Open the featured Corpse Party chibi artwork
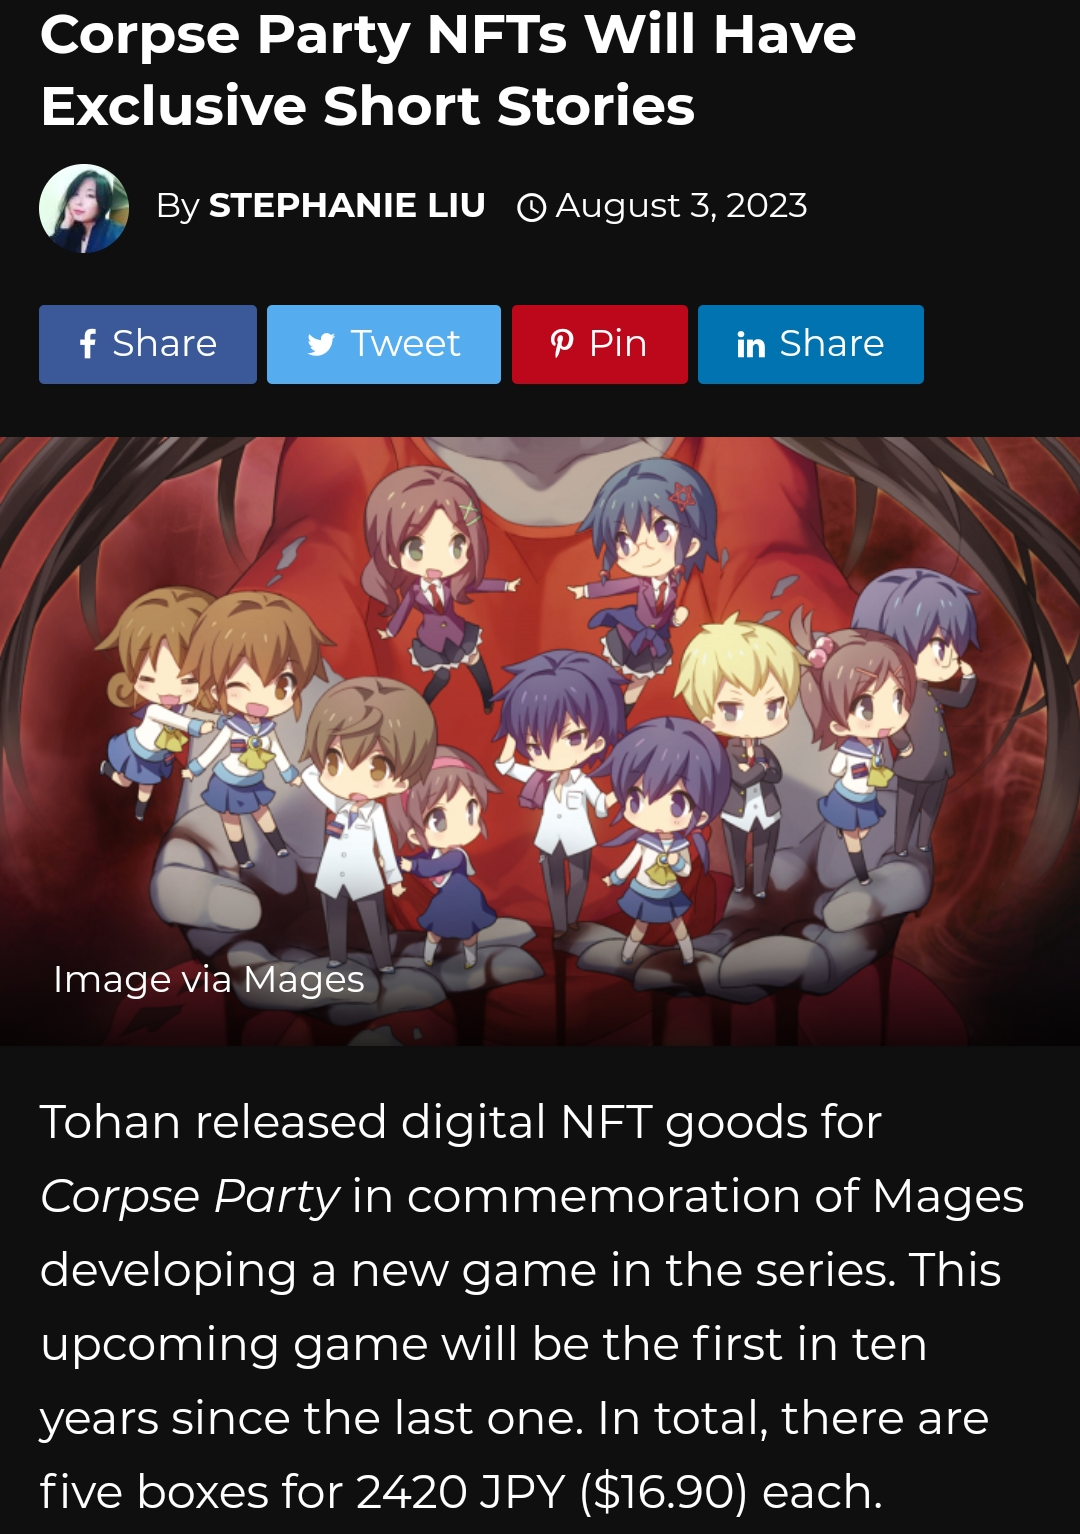The image size is (1080, 1534). (x=540, y=741)
